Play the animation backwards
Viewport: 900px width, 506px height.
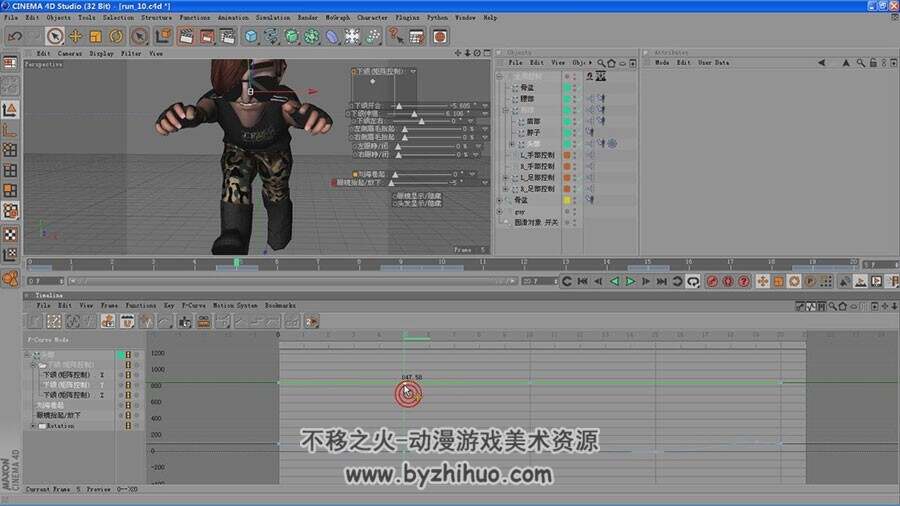pos(614,281)
